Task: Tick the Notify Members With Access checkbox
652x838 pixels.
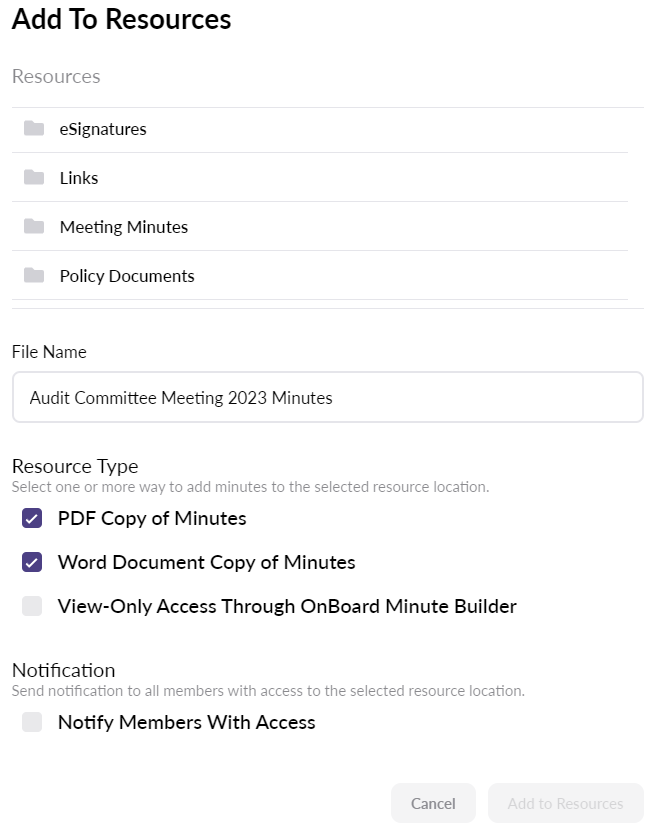Action: pos(32,722)
